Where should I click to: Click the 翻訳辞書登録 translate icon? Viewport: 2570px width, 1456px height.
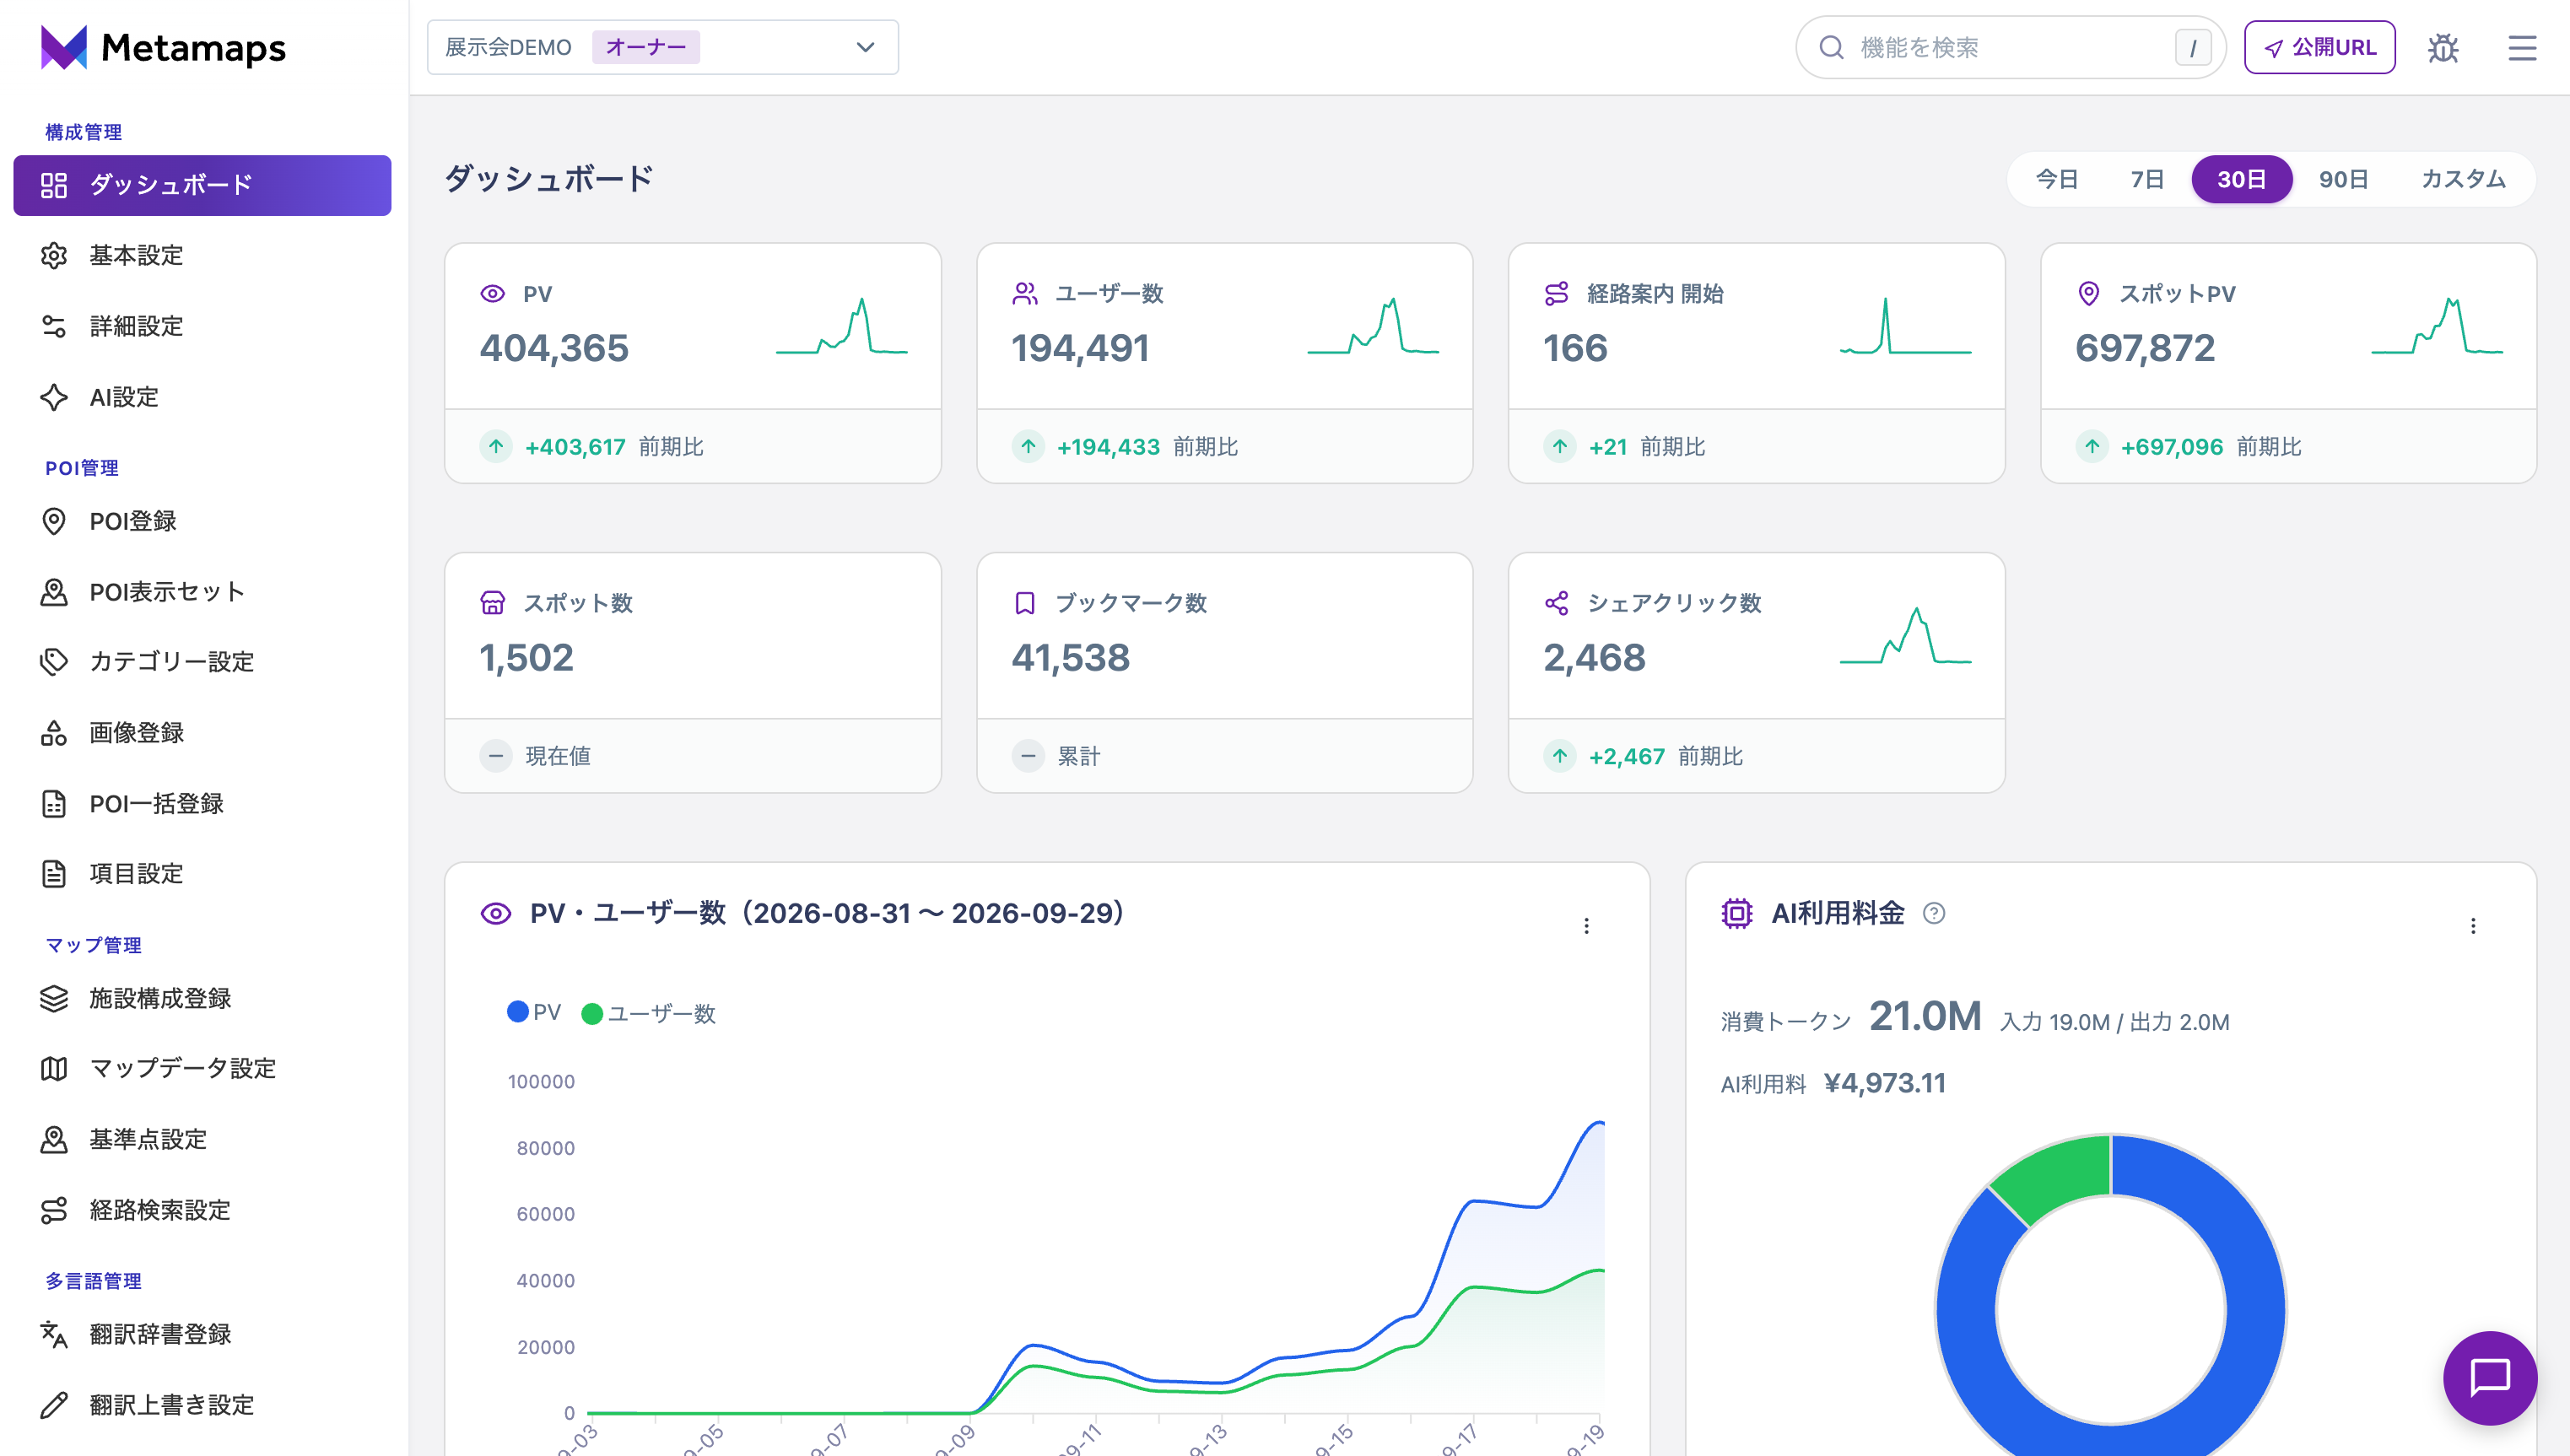tap(54, 1334)
